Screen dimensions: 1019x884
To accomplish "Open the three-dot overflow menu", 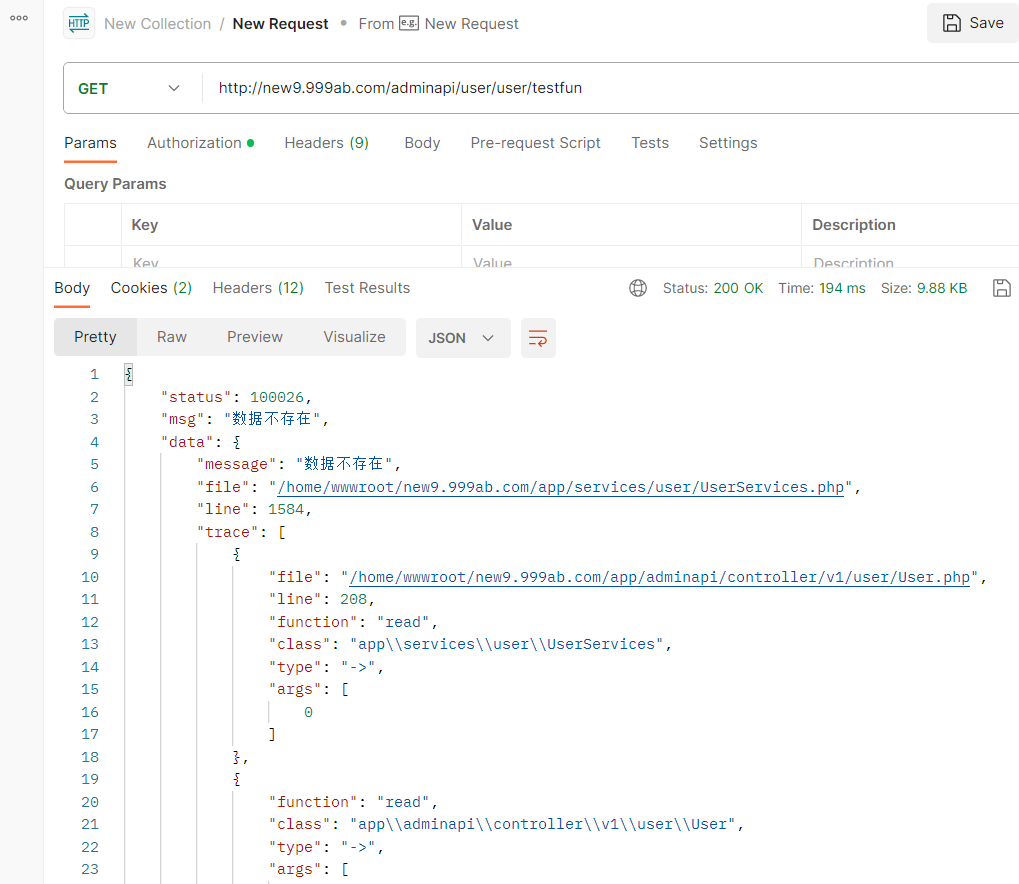I will coord(19,18).
